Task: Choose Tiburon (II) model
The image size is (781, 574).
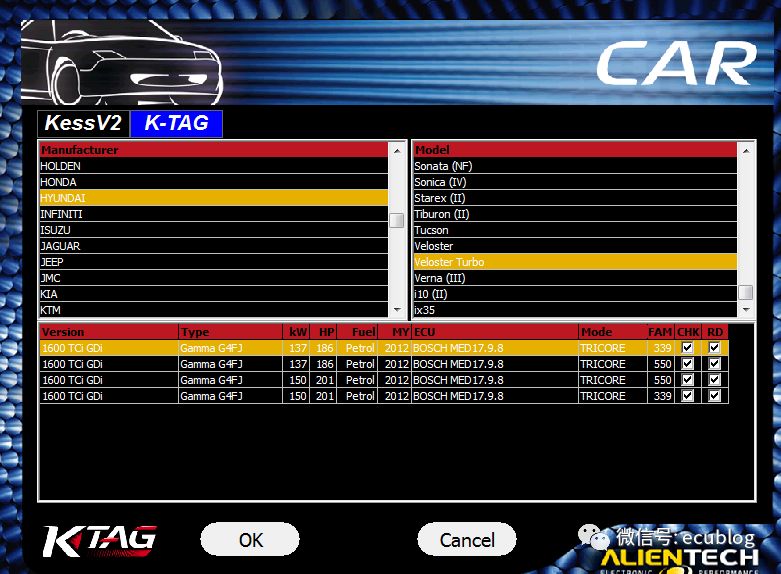Action: pyautogui.click(x=575, y=214)
